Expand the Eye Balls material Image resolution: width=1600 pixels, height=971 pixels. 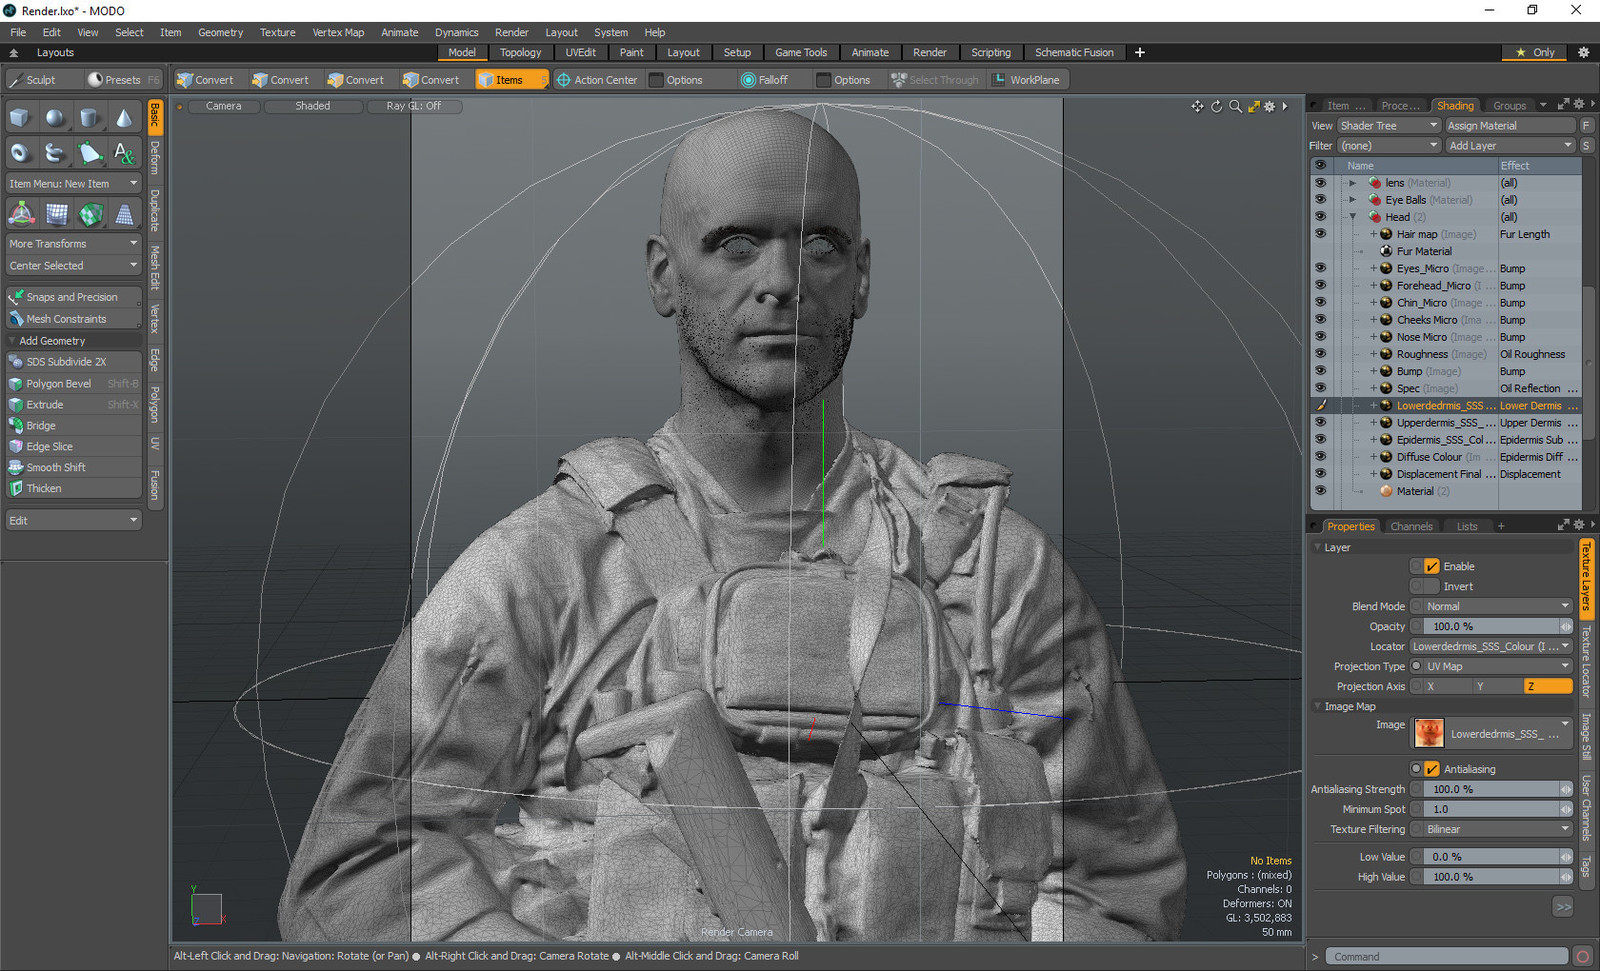(x=1353, y=200)
